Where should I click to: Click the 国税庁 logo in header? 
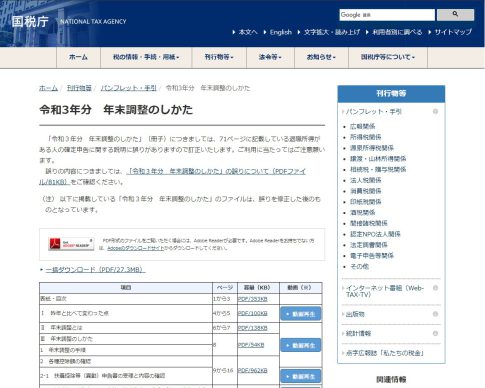coord(30,22)
